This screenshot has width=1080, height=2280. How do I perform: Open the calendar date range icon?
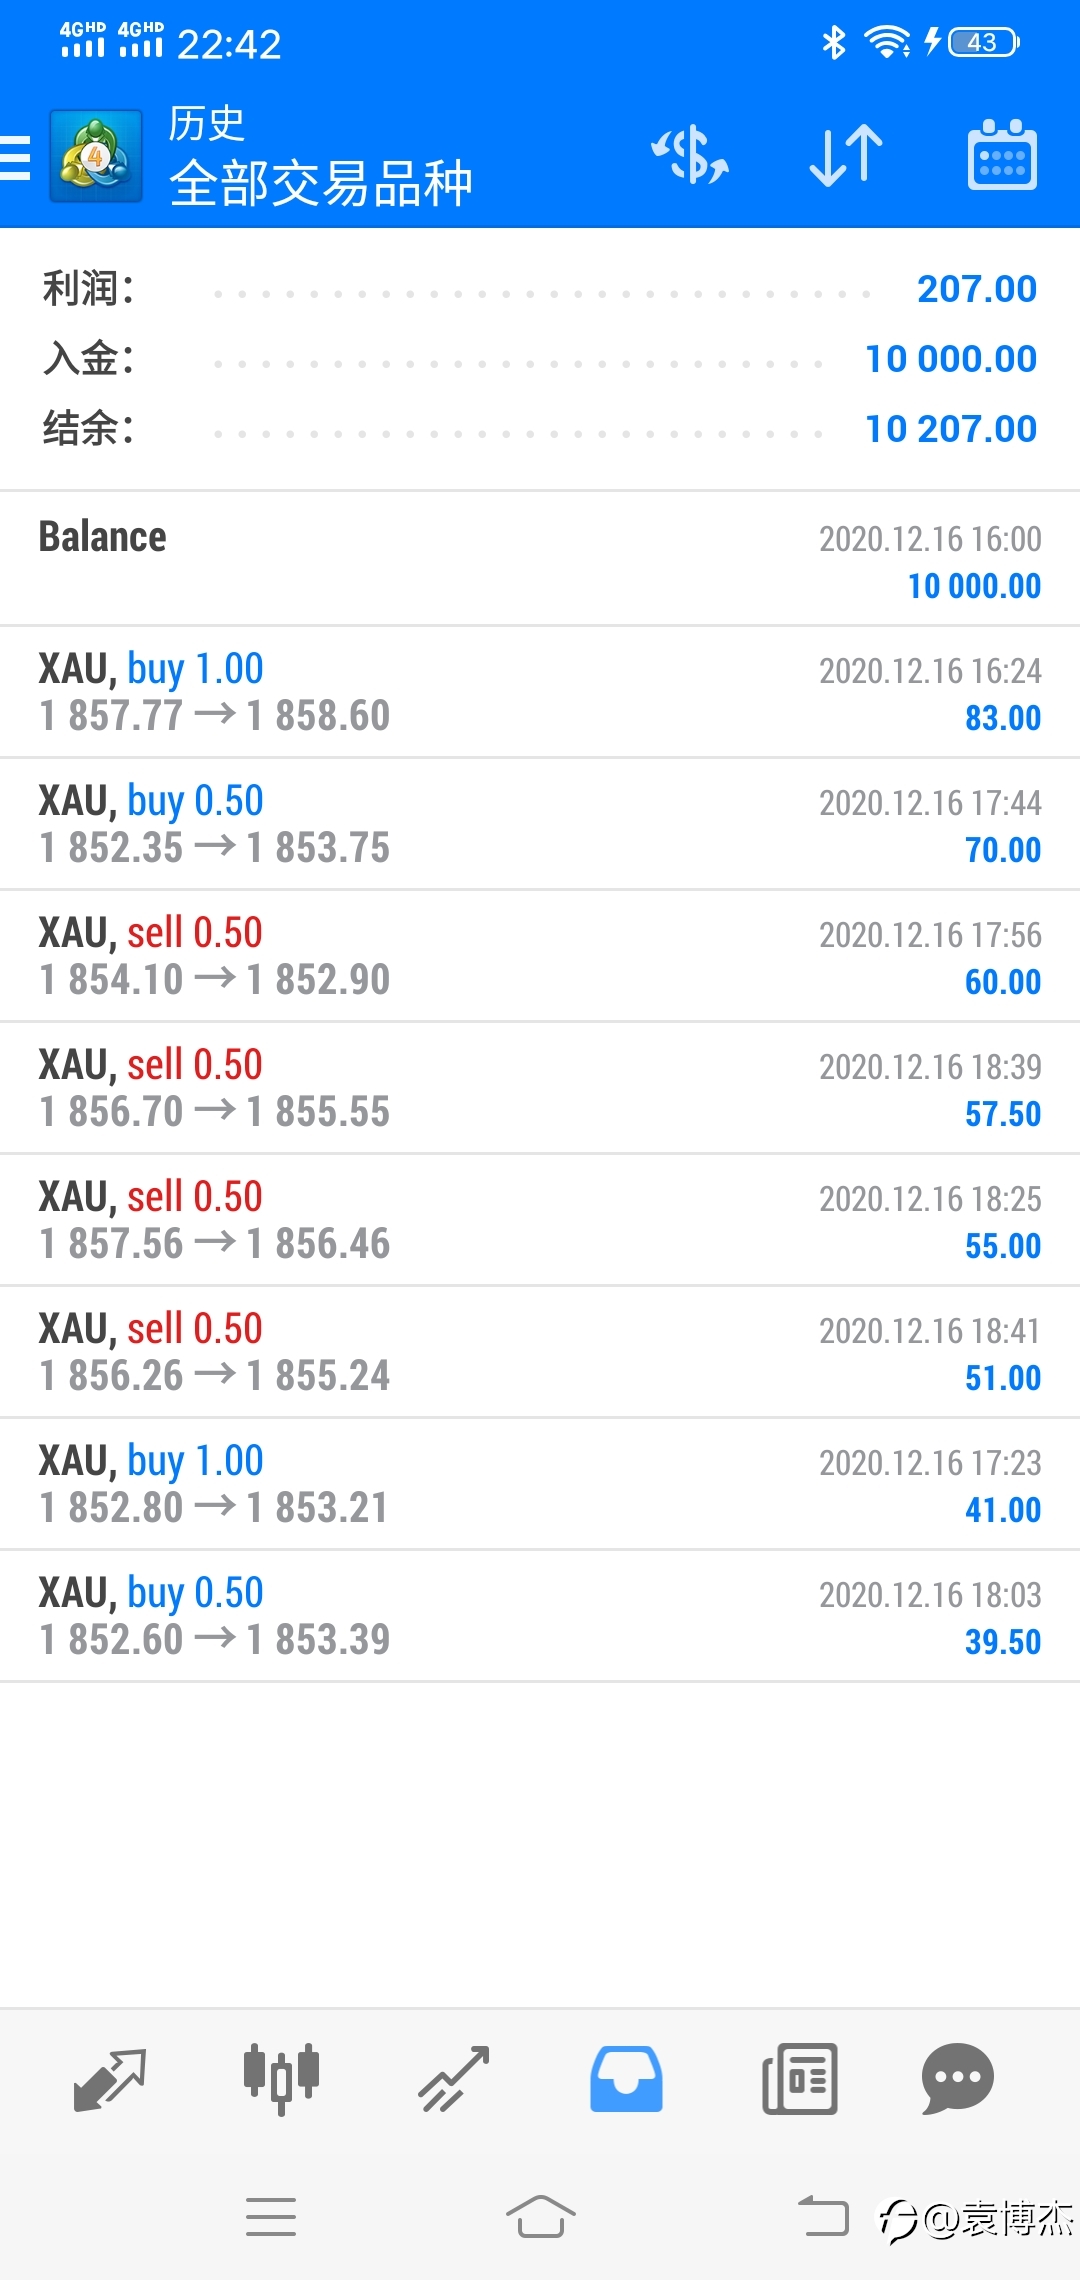1002,156
